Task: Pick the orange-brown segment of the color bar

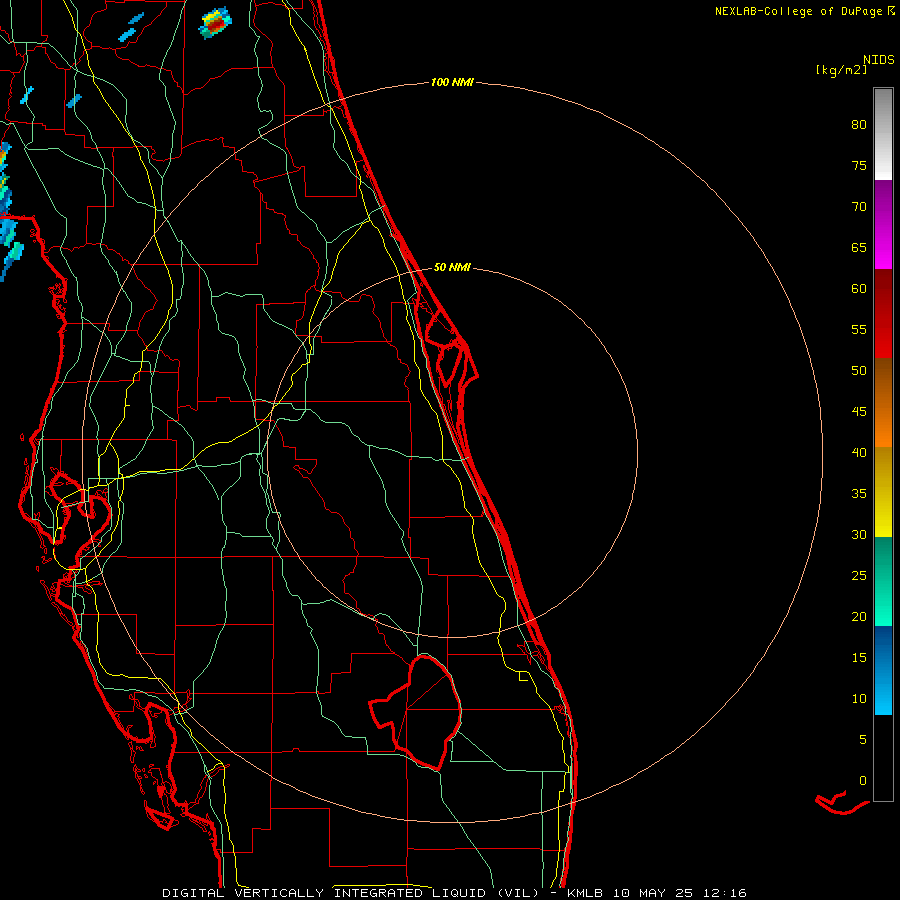Action: click(x=883, y=402)
